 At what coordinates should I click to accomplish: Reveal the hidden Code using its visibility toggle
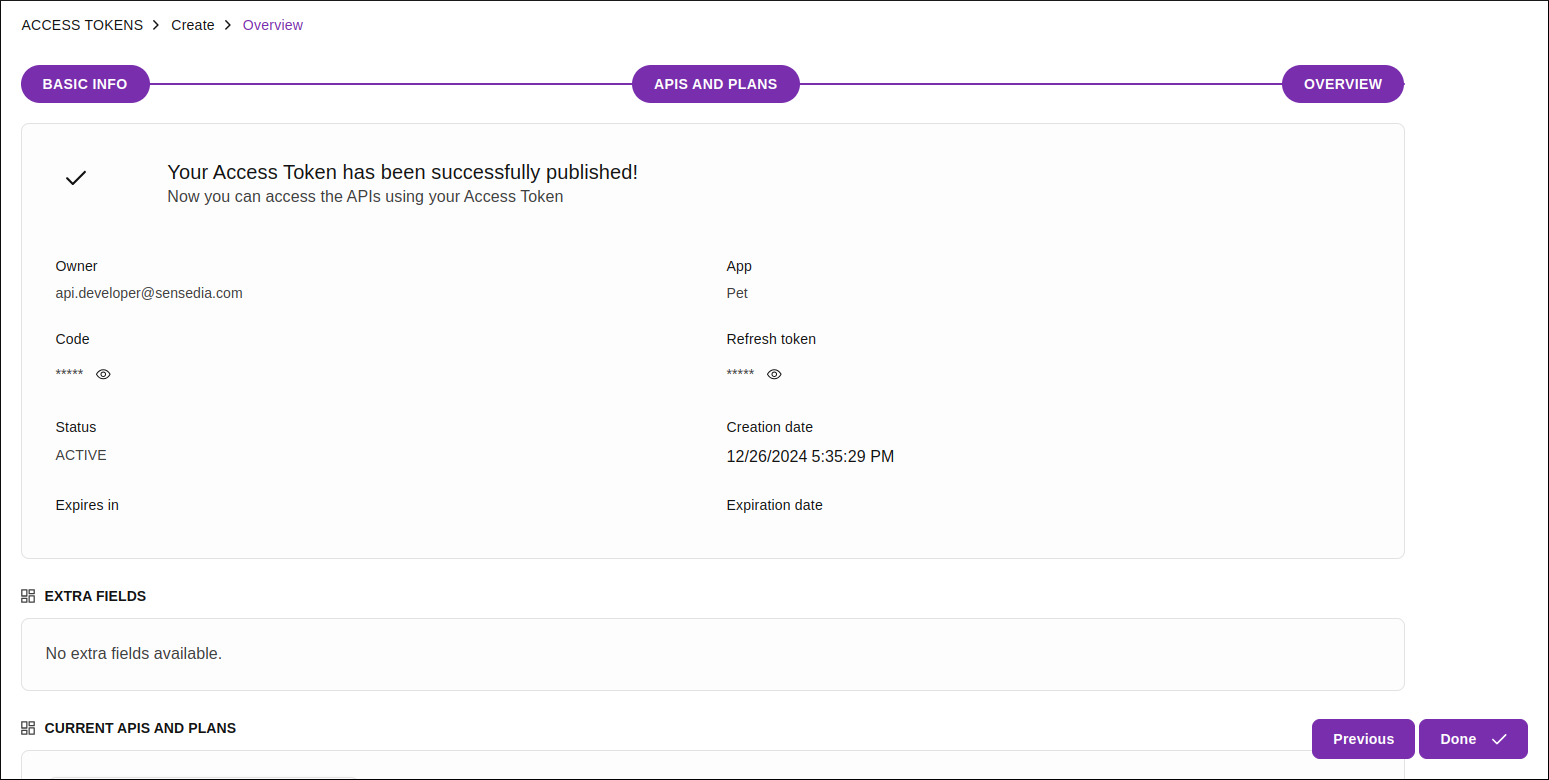click(103, 373)
